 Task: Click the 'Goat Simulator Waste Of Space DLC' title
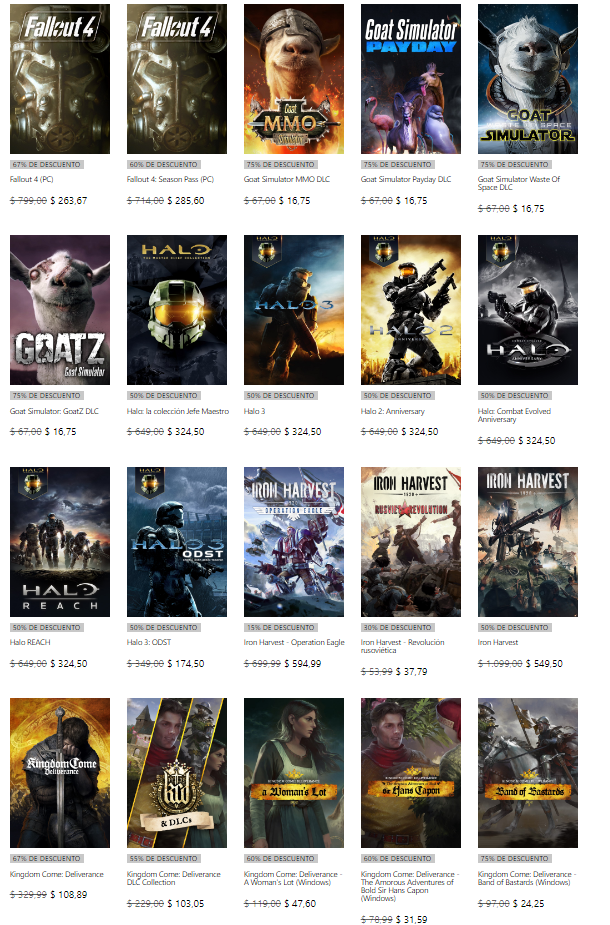pos(518,184)
